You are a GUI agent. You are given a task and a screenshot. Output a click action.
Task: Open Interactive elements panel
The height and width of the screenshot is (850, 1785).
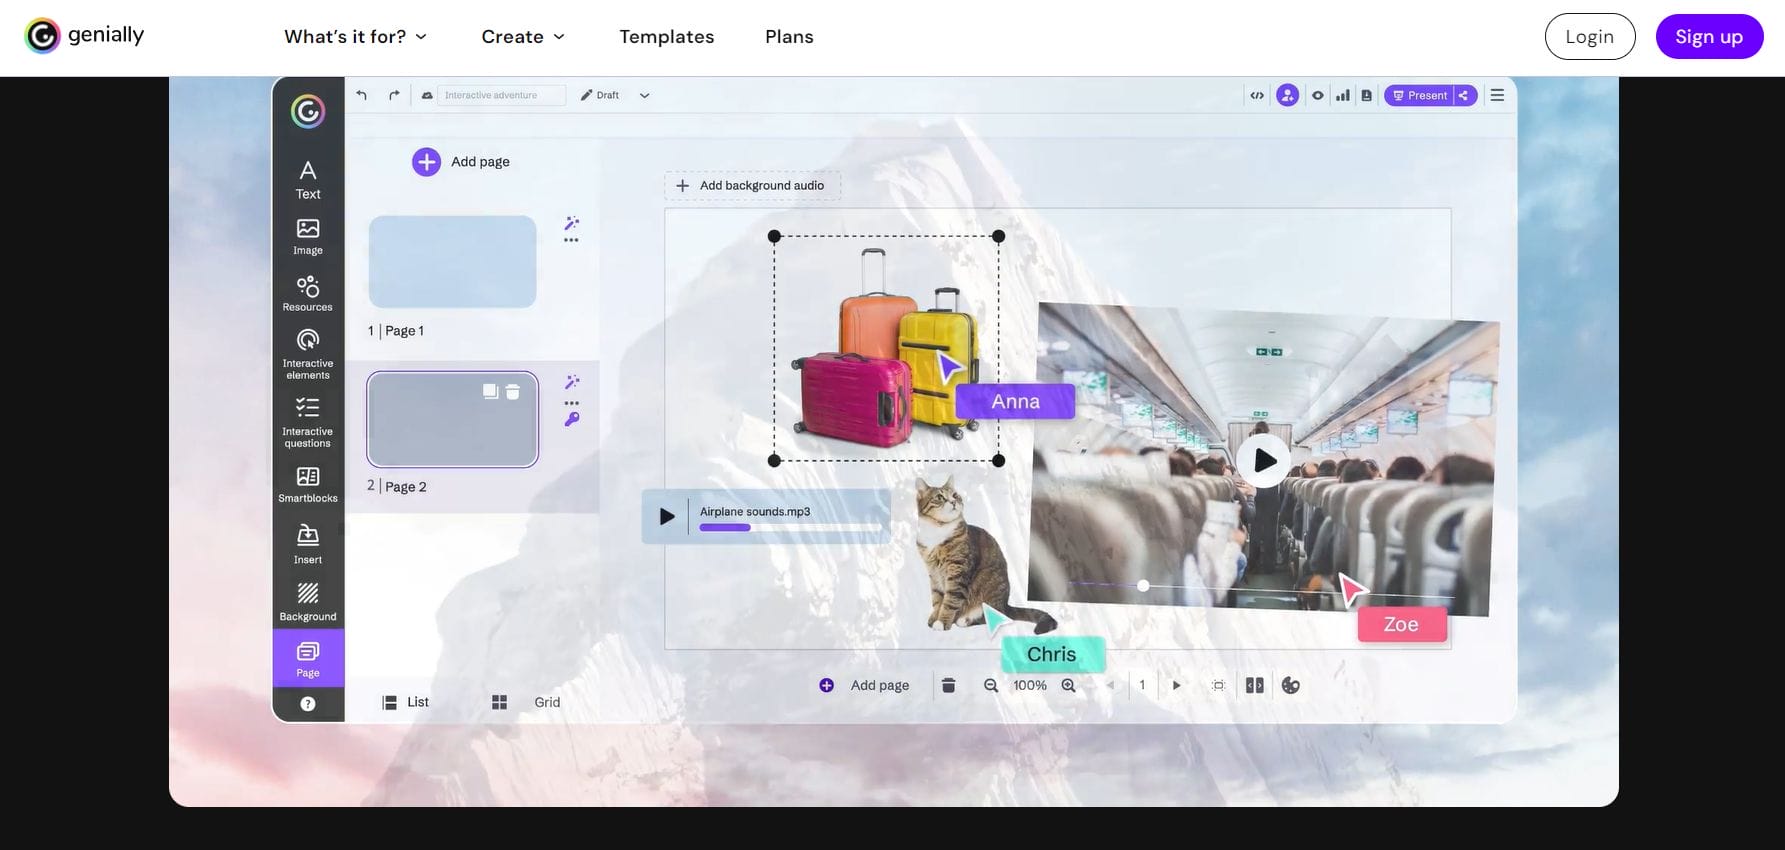pyautogui.click(x=308, y=354)
